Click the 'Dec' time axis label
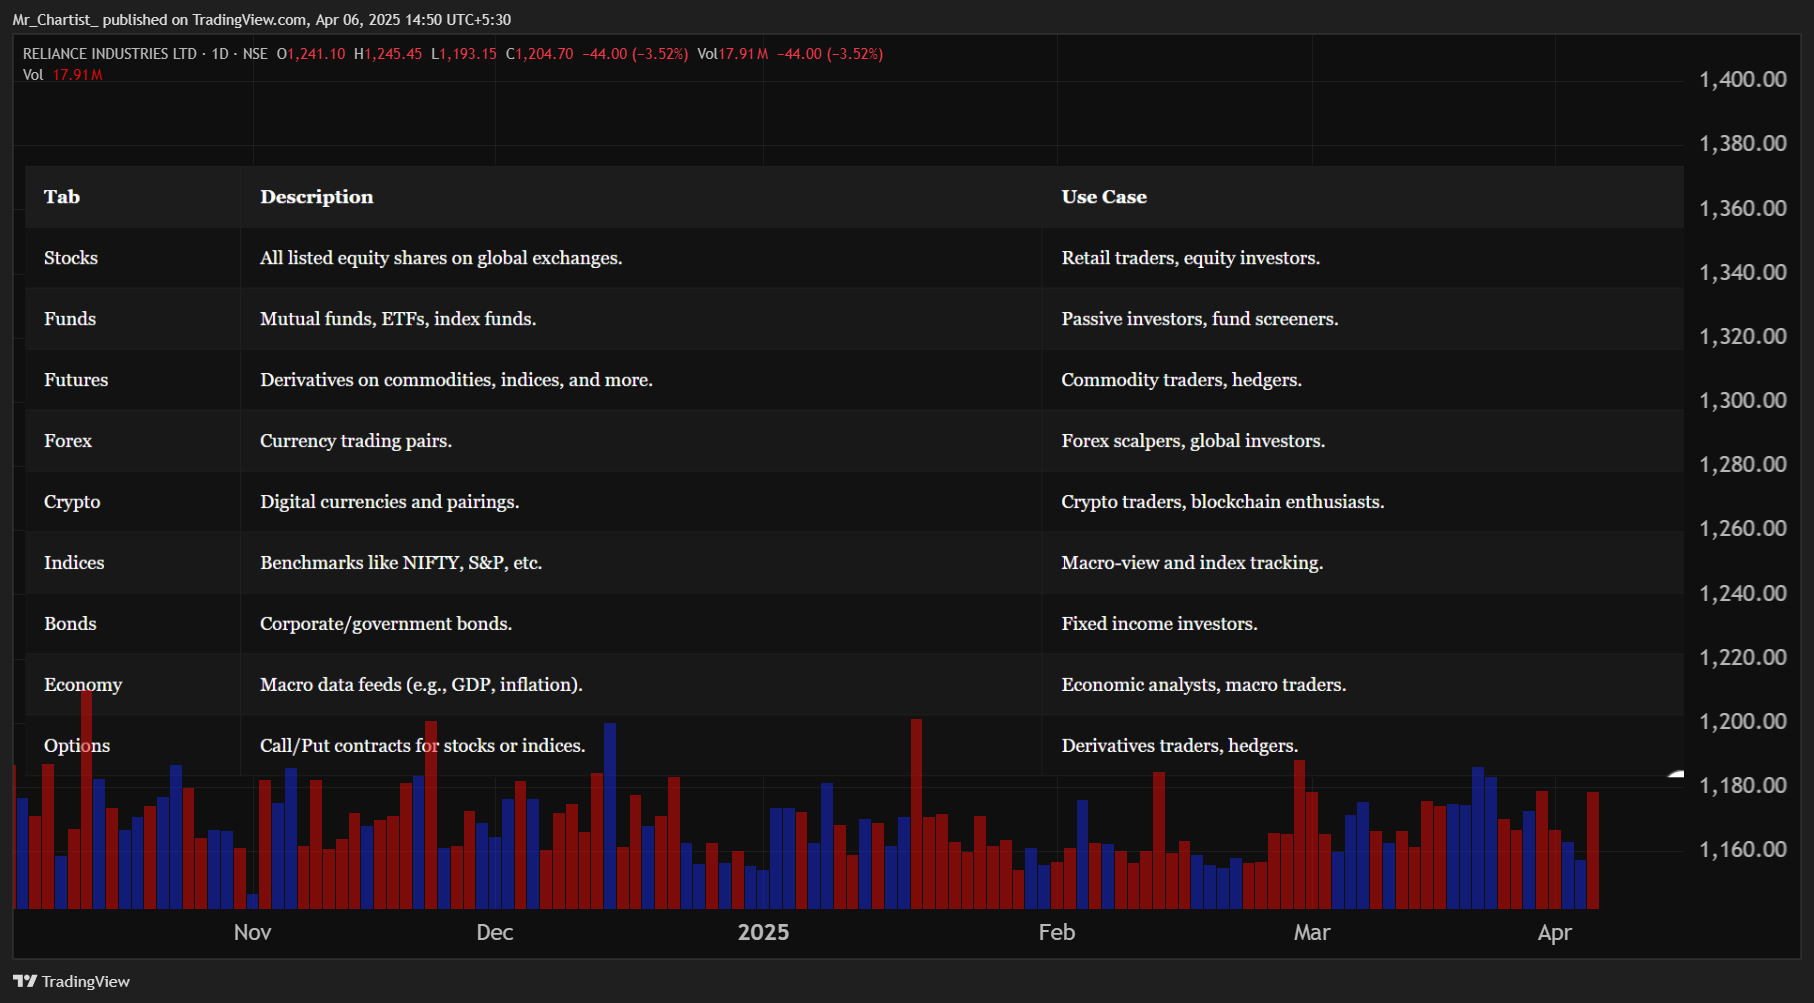 495,933
